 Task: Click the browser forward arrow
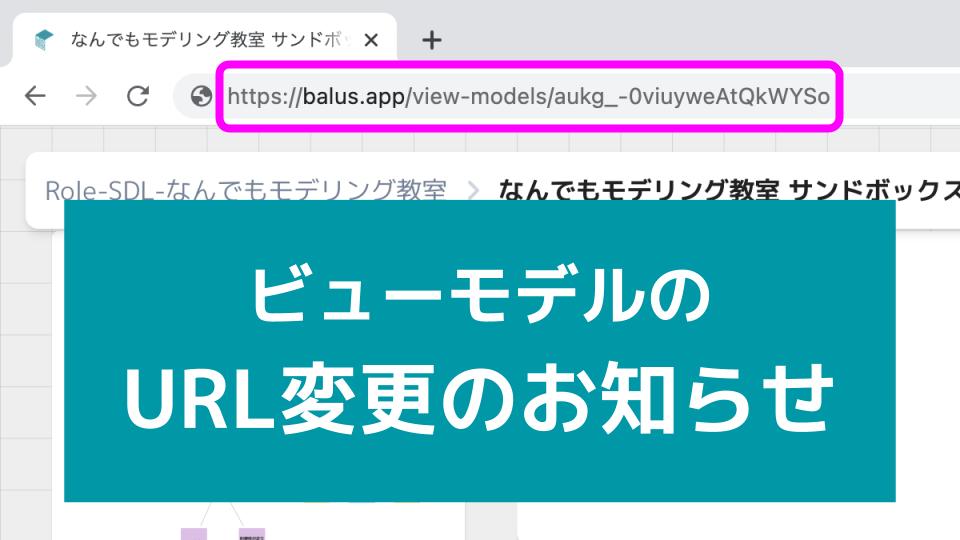point(86,96)
